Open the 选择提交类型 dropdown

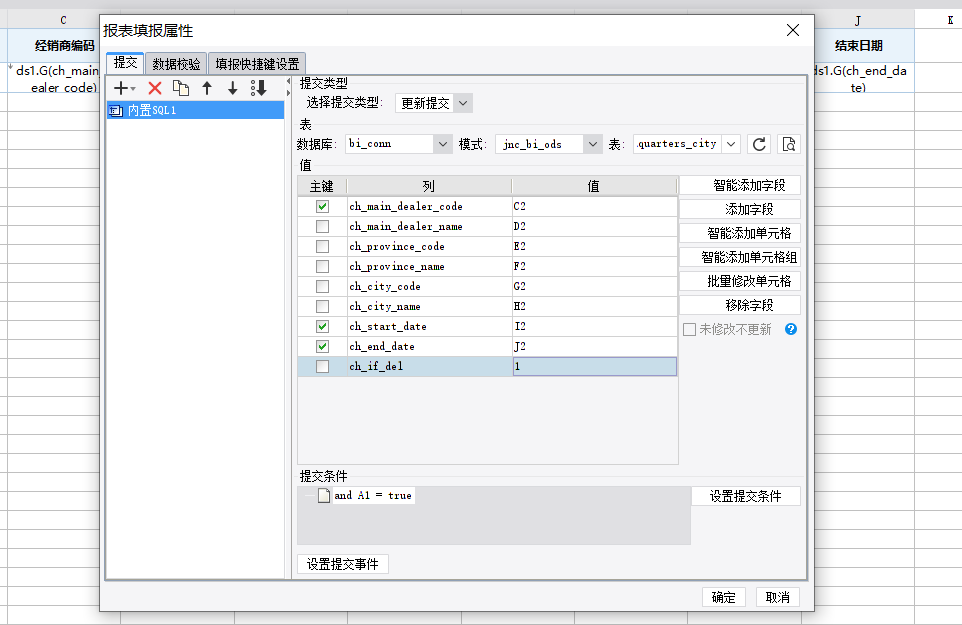pyautogui.click(x=433, y=103)
